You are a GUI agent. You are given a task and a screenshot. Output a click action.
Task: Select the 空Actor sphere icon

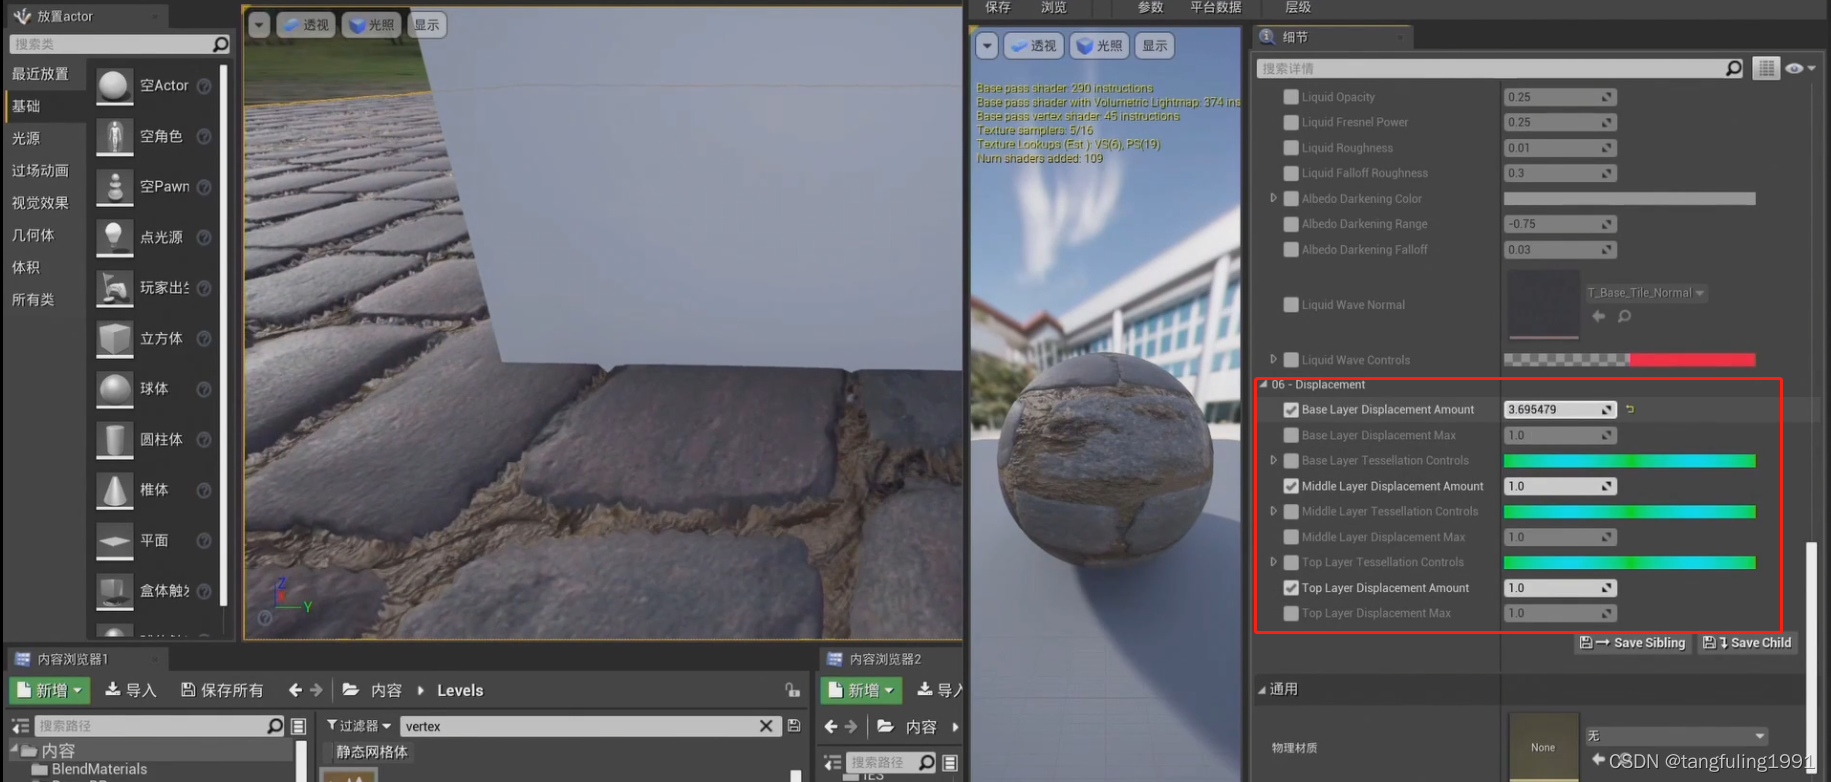114,86
